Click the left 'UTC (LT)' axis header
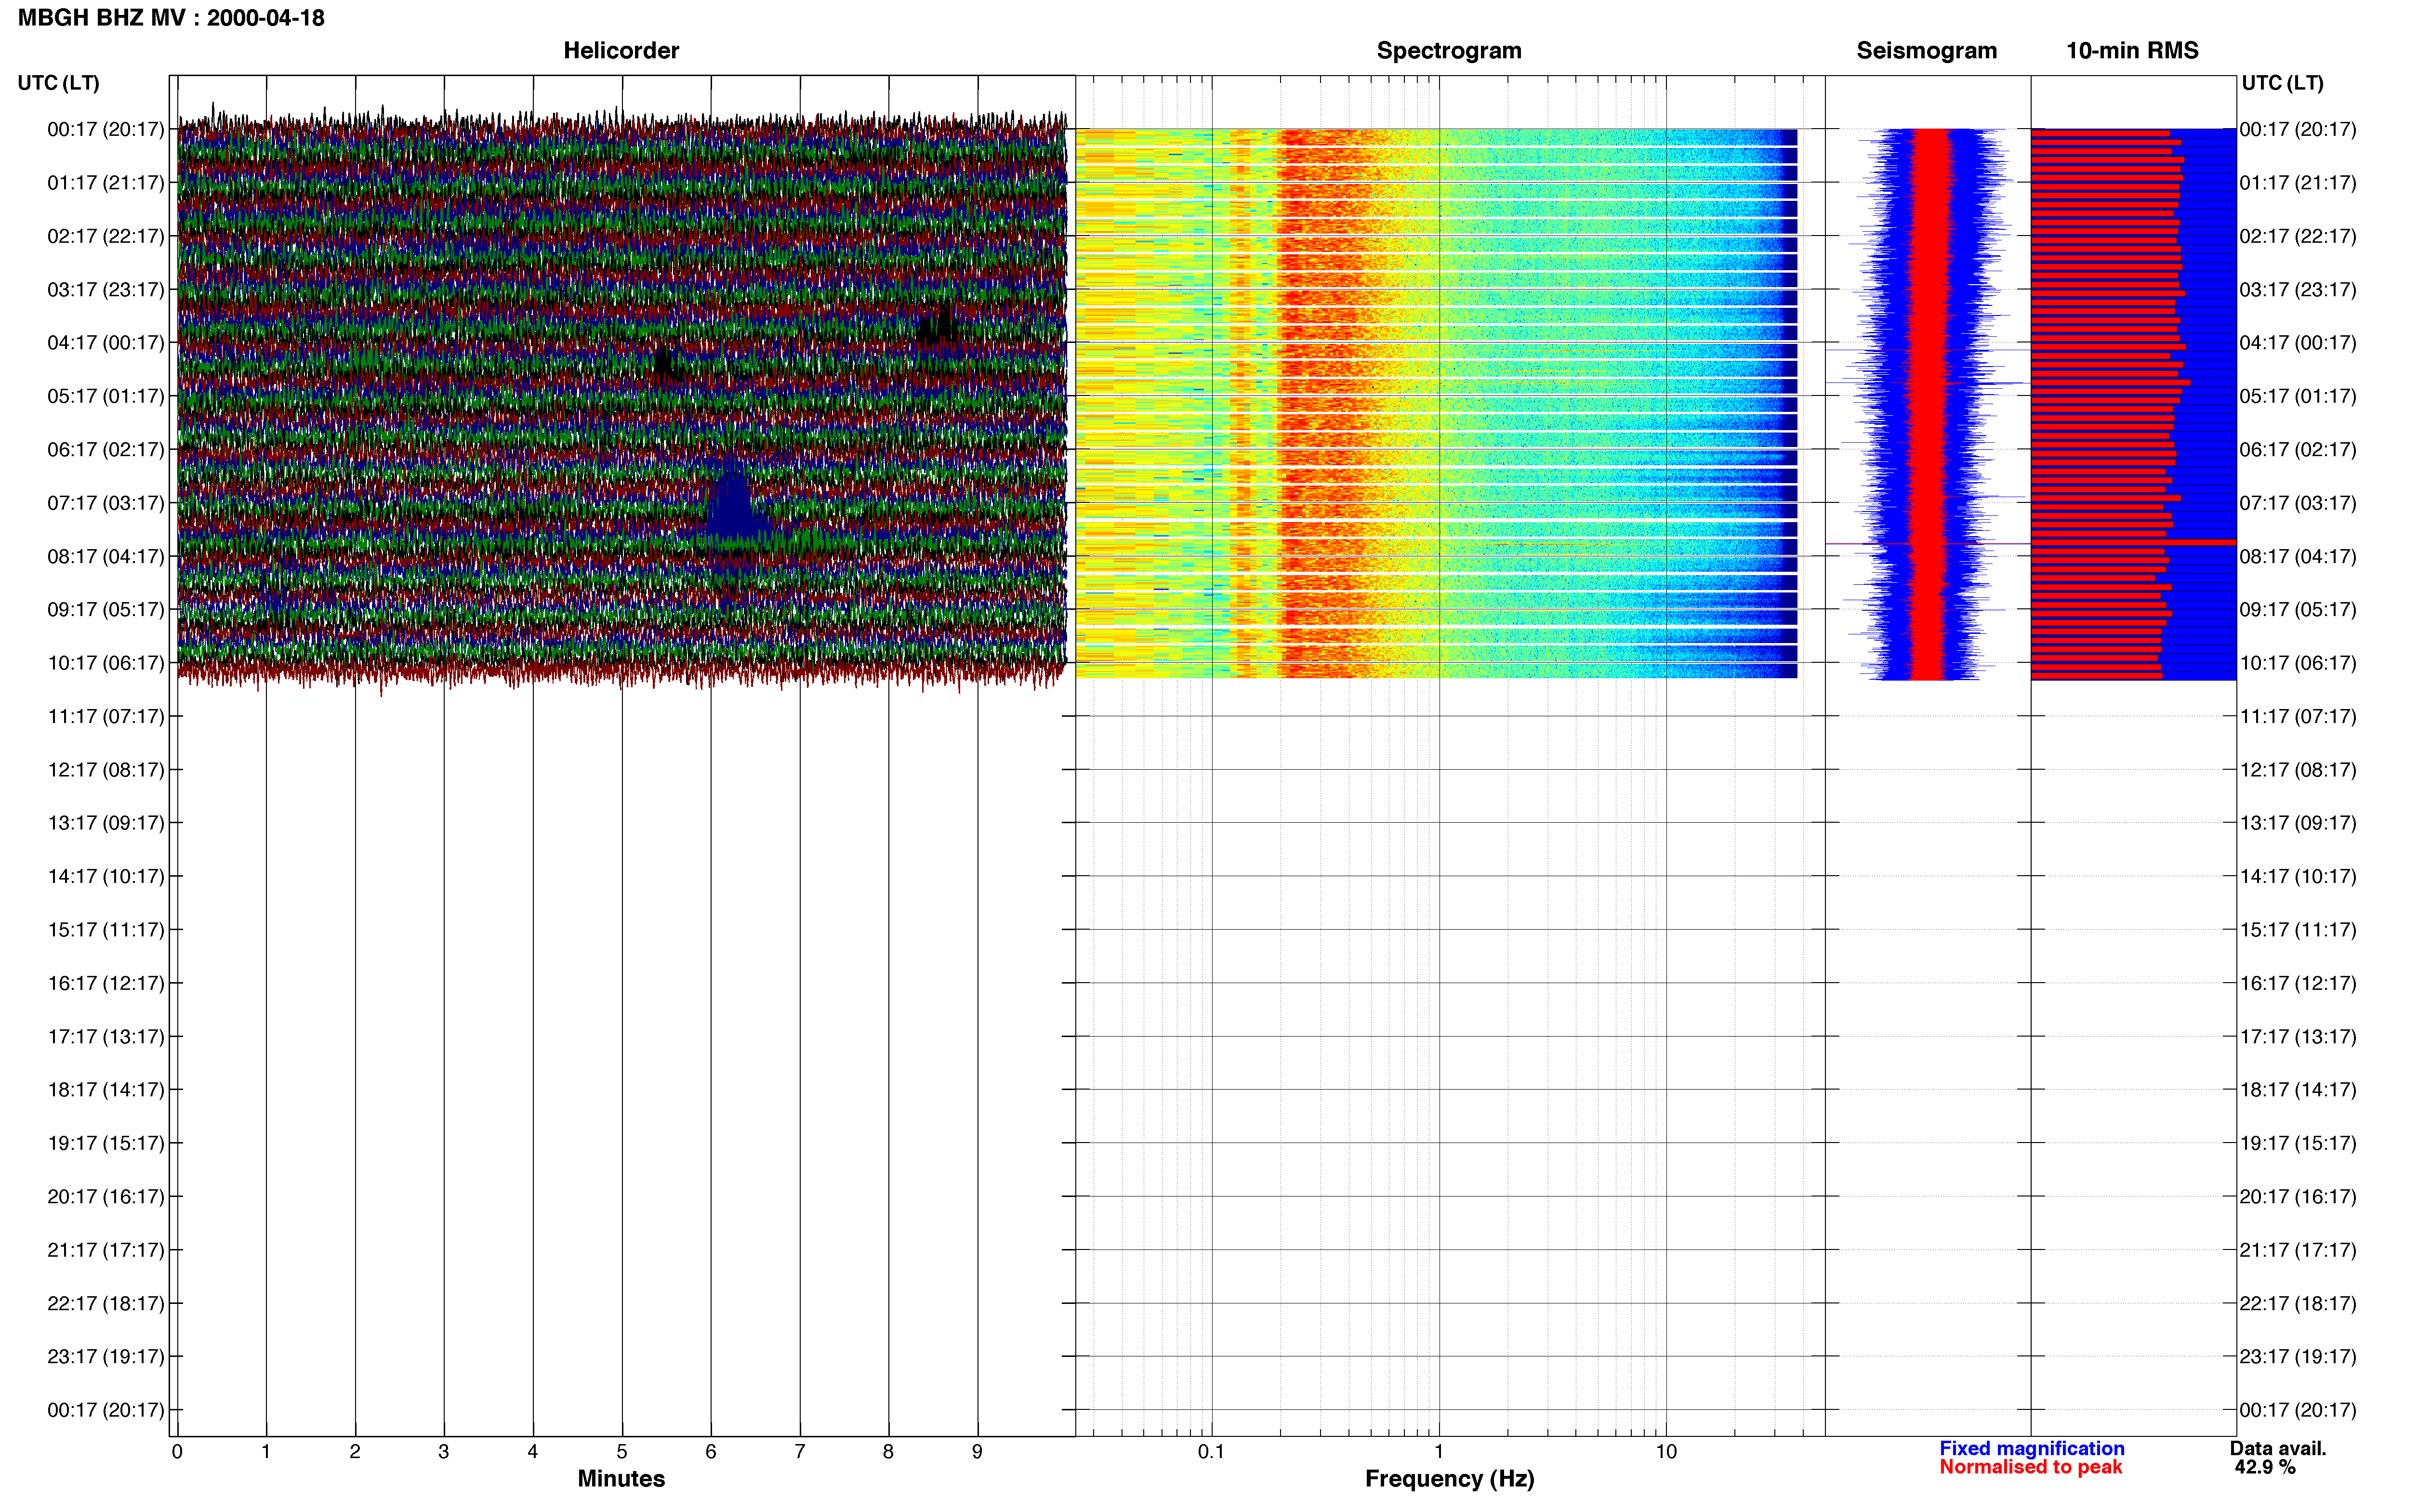 click(58, 83)
